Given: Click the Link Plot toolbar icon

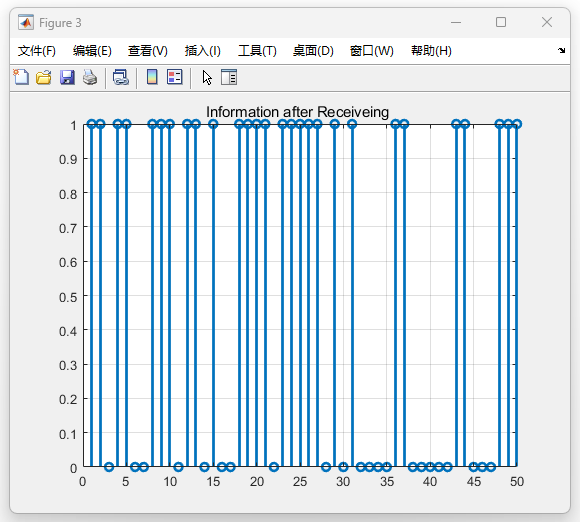Looking at the screenshot, I should (121, 78).
